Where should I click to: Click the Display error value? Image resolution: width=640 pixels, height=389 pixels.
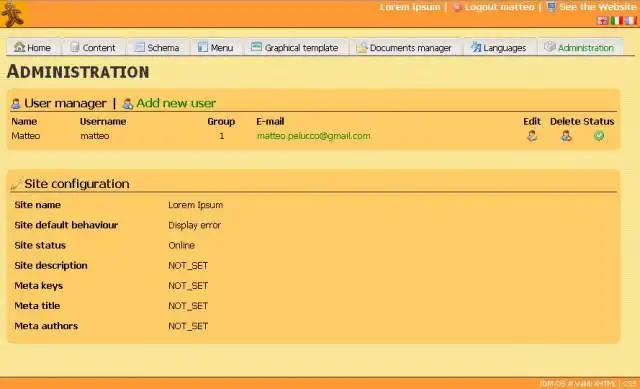point(194,225)
